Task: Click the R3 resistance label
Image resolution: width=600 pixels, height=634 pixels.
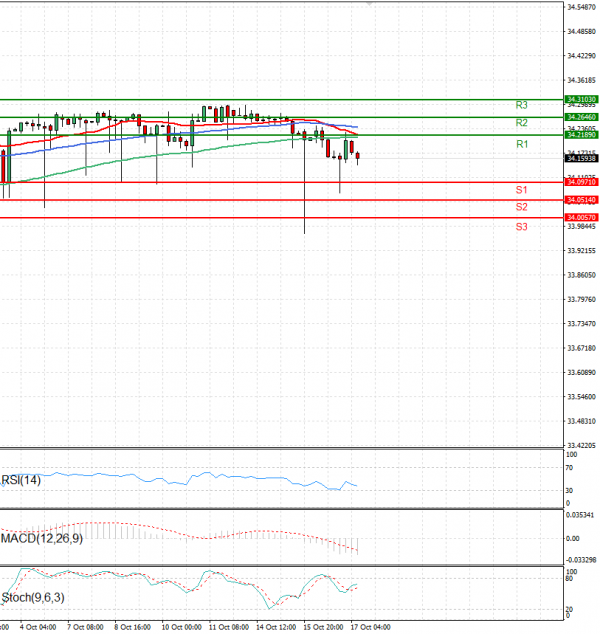Action: click(521, 105)
